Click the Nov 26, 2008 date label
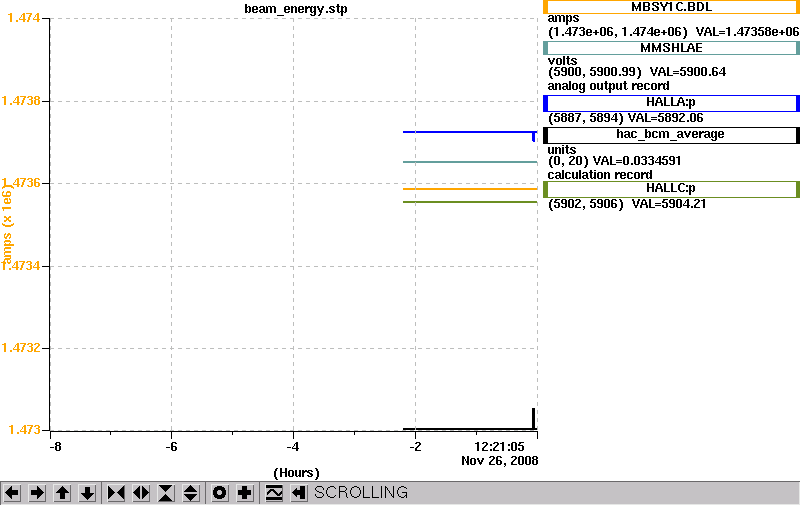This screenshot has width=800, height=505. (499, 461)
